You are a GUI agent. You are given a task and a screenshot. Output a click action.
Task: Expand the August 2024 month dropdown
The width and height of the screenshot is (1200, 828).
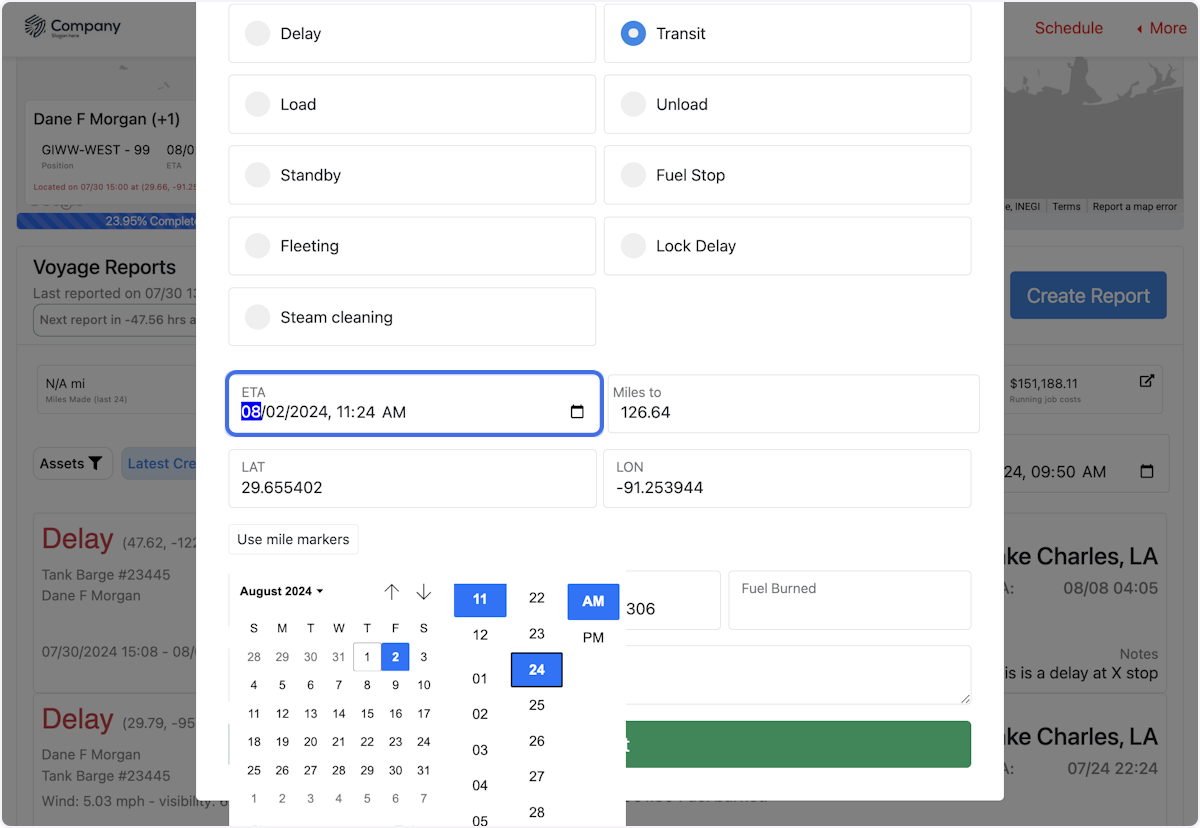pyautogui.click(x=282, y=591)
